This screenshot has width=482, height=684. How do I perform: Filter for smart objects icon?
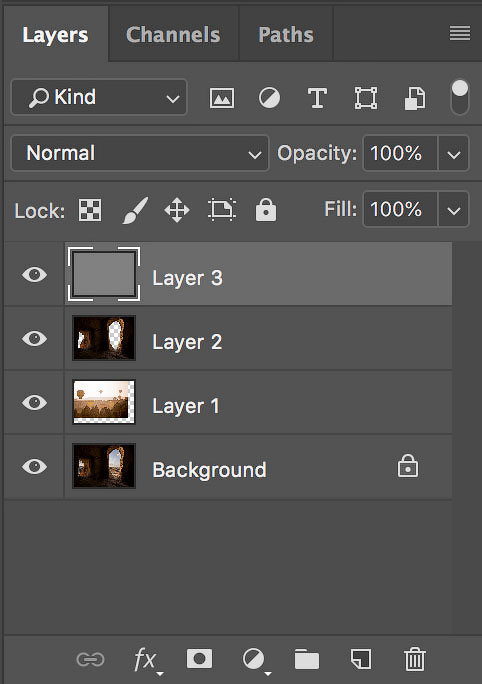pos(414,98)
